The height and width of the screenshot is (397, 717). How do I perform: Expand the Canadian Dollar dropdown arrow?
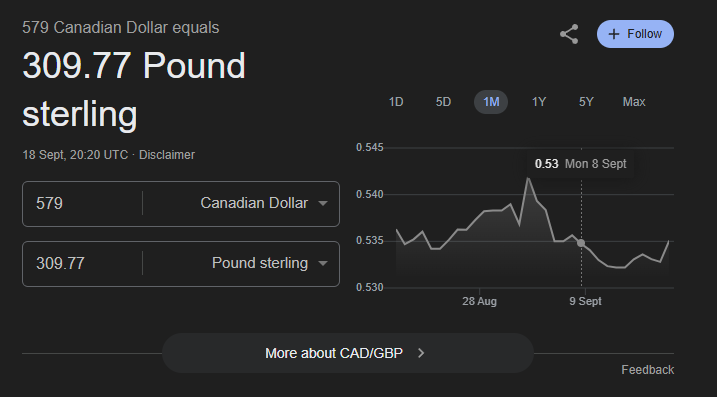(323, 203)
